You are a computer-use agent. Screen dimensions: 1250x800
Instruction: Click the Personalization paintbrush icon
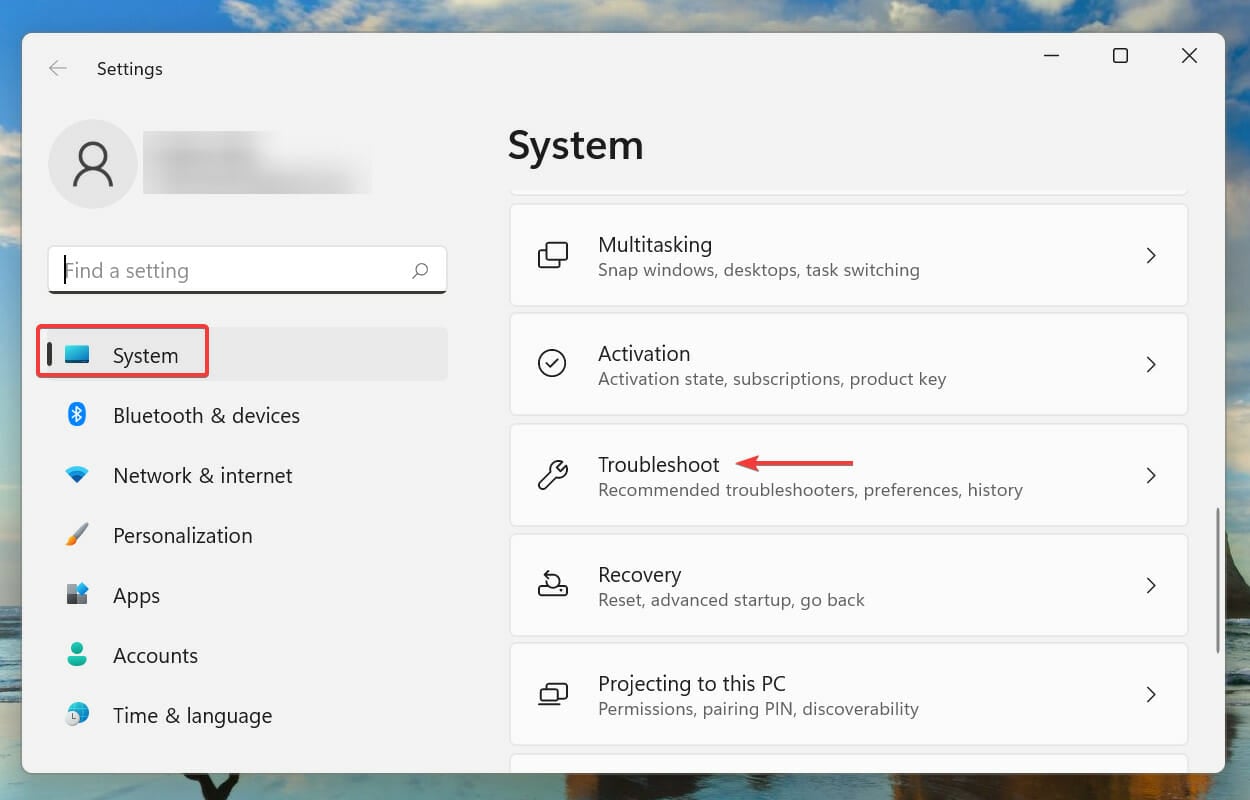click(77, 535)
